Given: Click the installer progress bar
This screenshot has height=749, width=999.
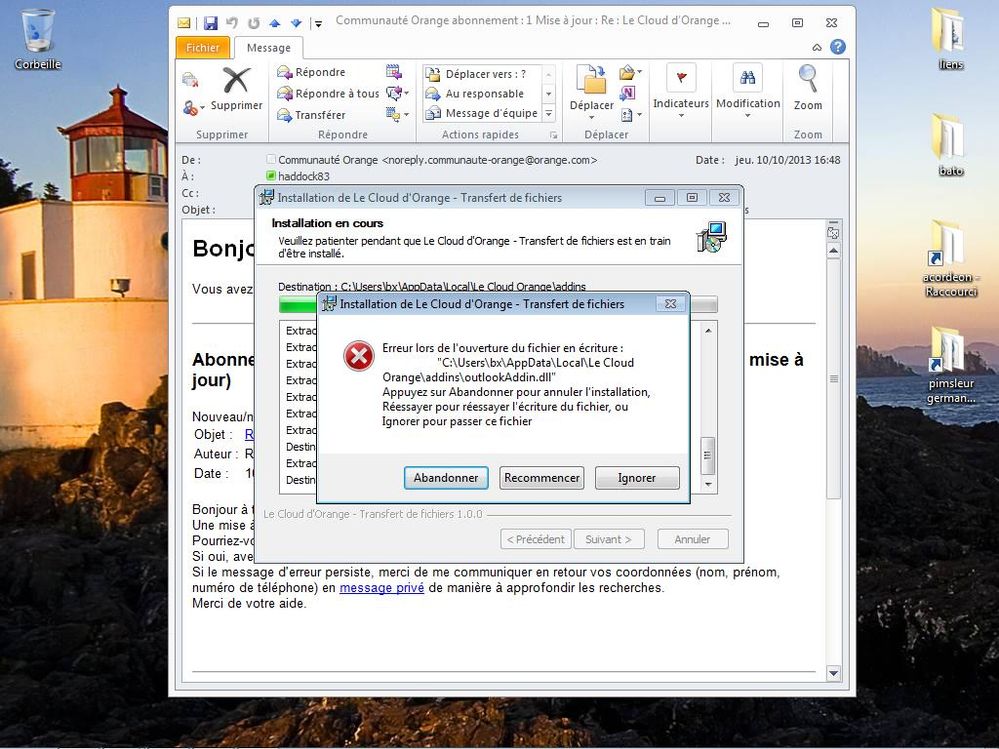Looking at the screenshot, I should point(498,304).
